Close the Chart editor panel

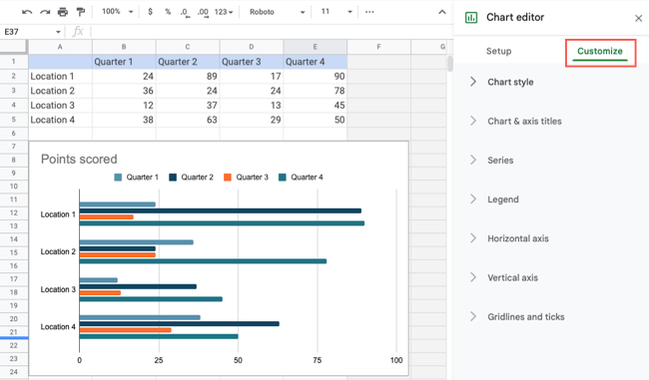[x=638, y=18]
